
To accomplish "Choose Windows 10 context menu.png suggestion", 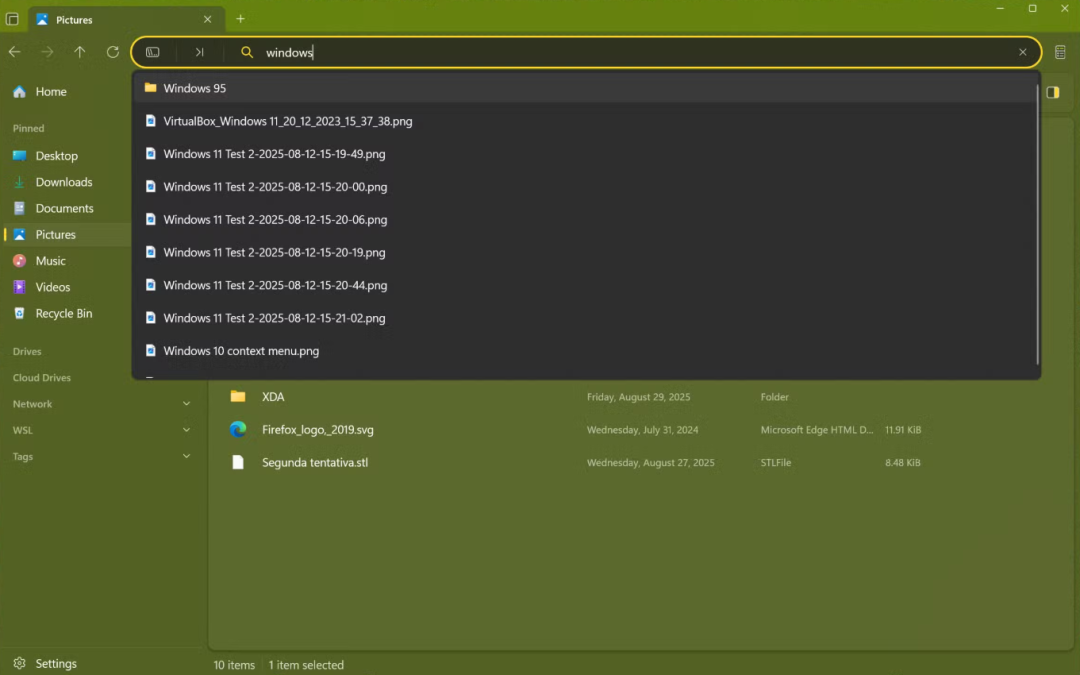I will pyautogui.click(x=585, y=351).
